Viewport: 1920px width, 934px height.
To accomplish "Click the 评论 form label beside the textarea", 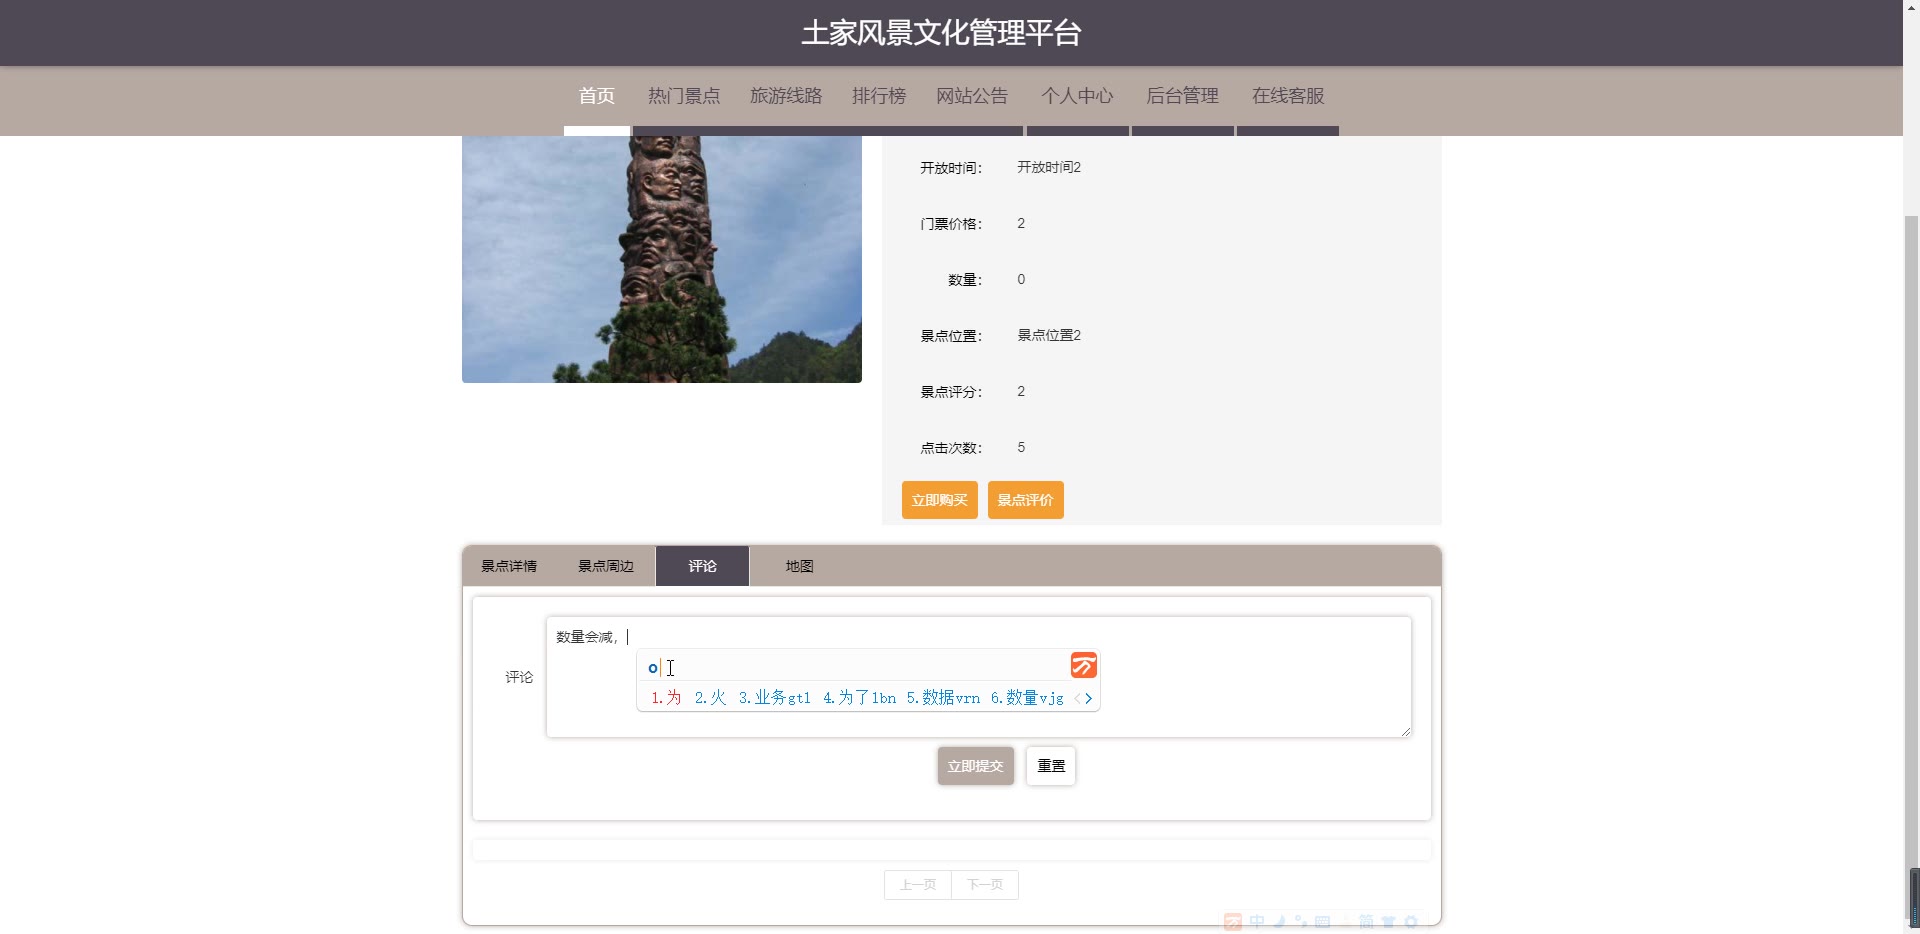I will point(519,677).
